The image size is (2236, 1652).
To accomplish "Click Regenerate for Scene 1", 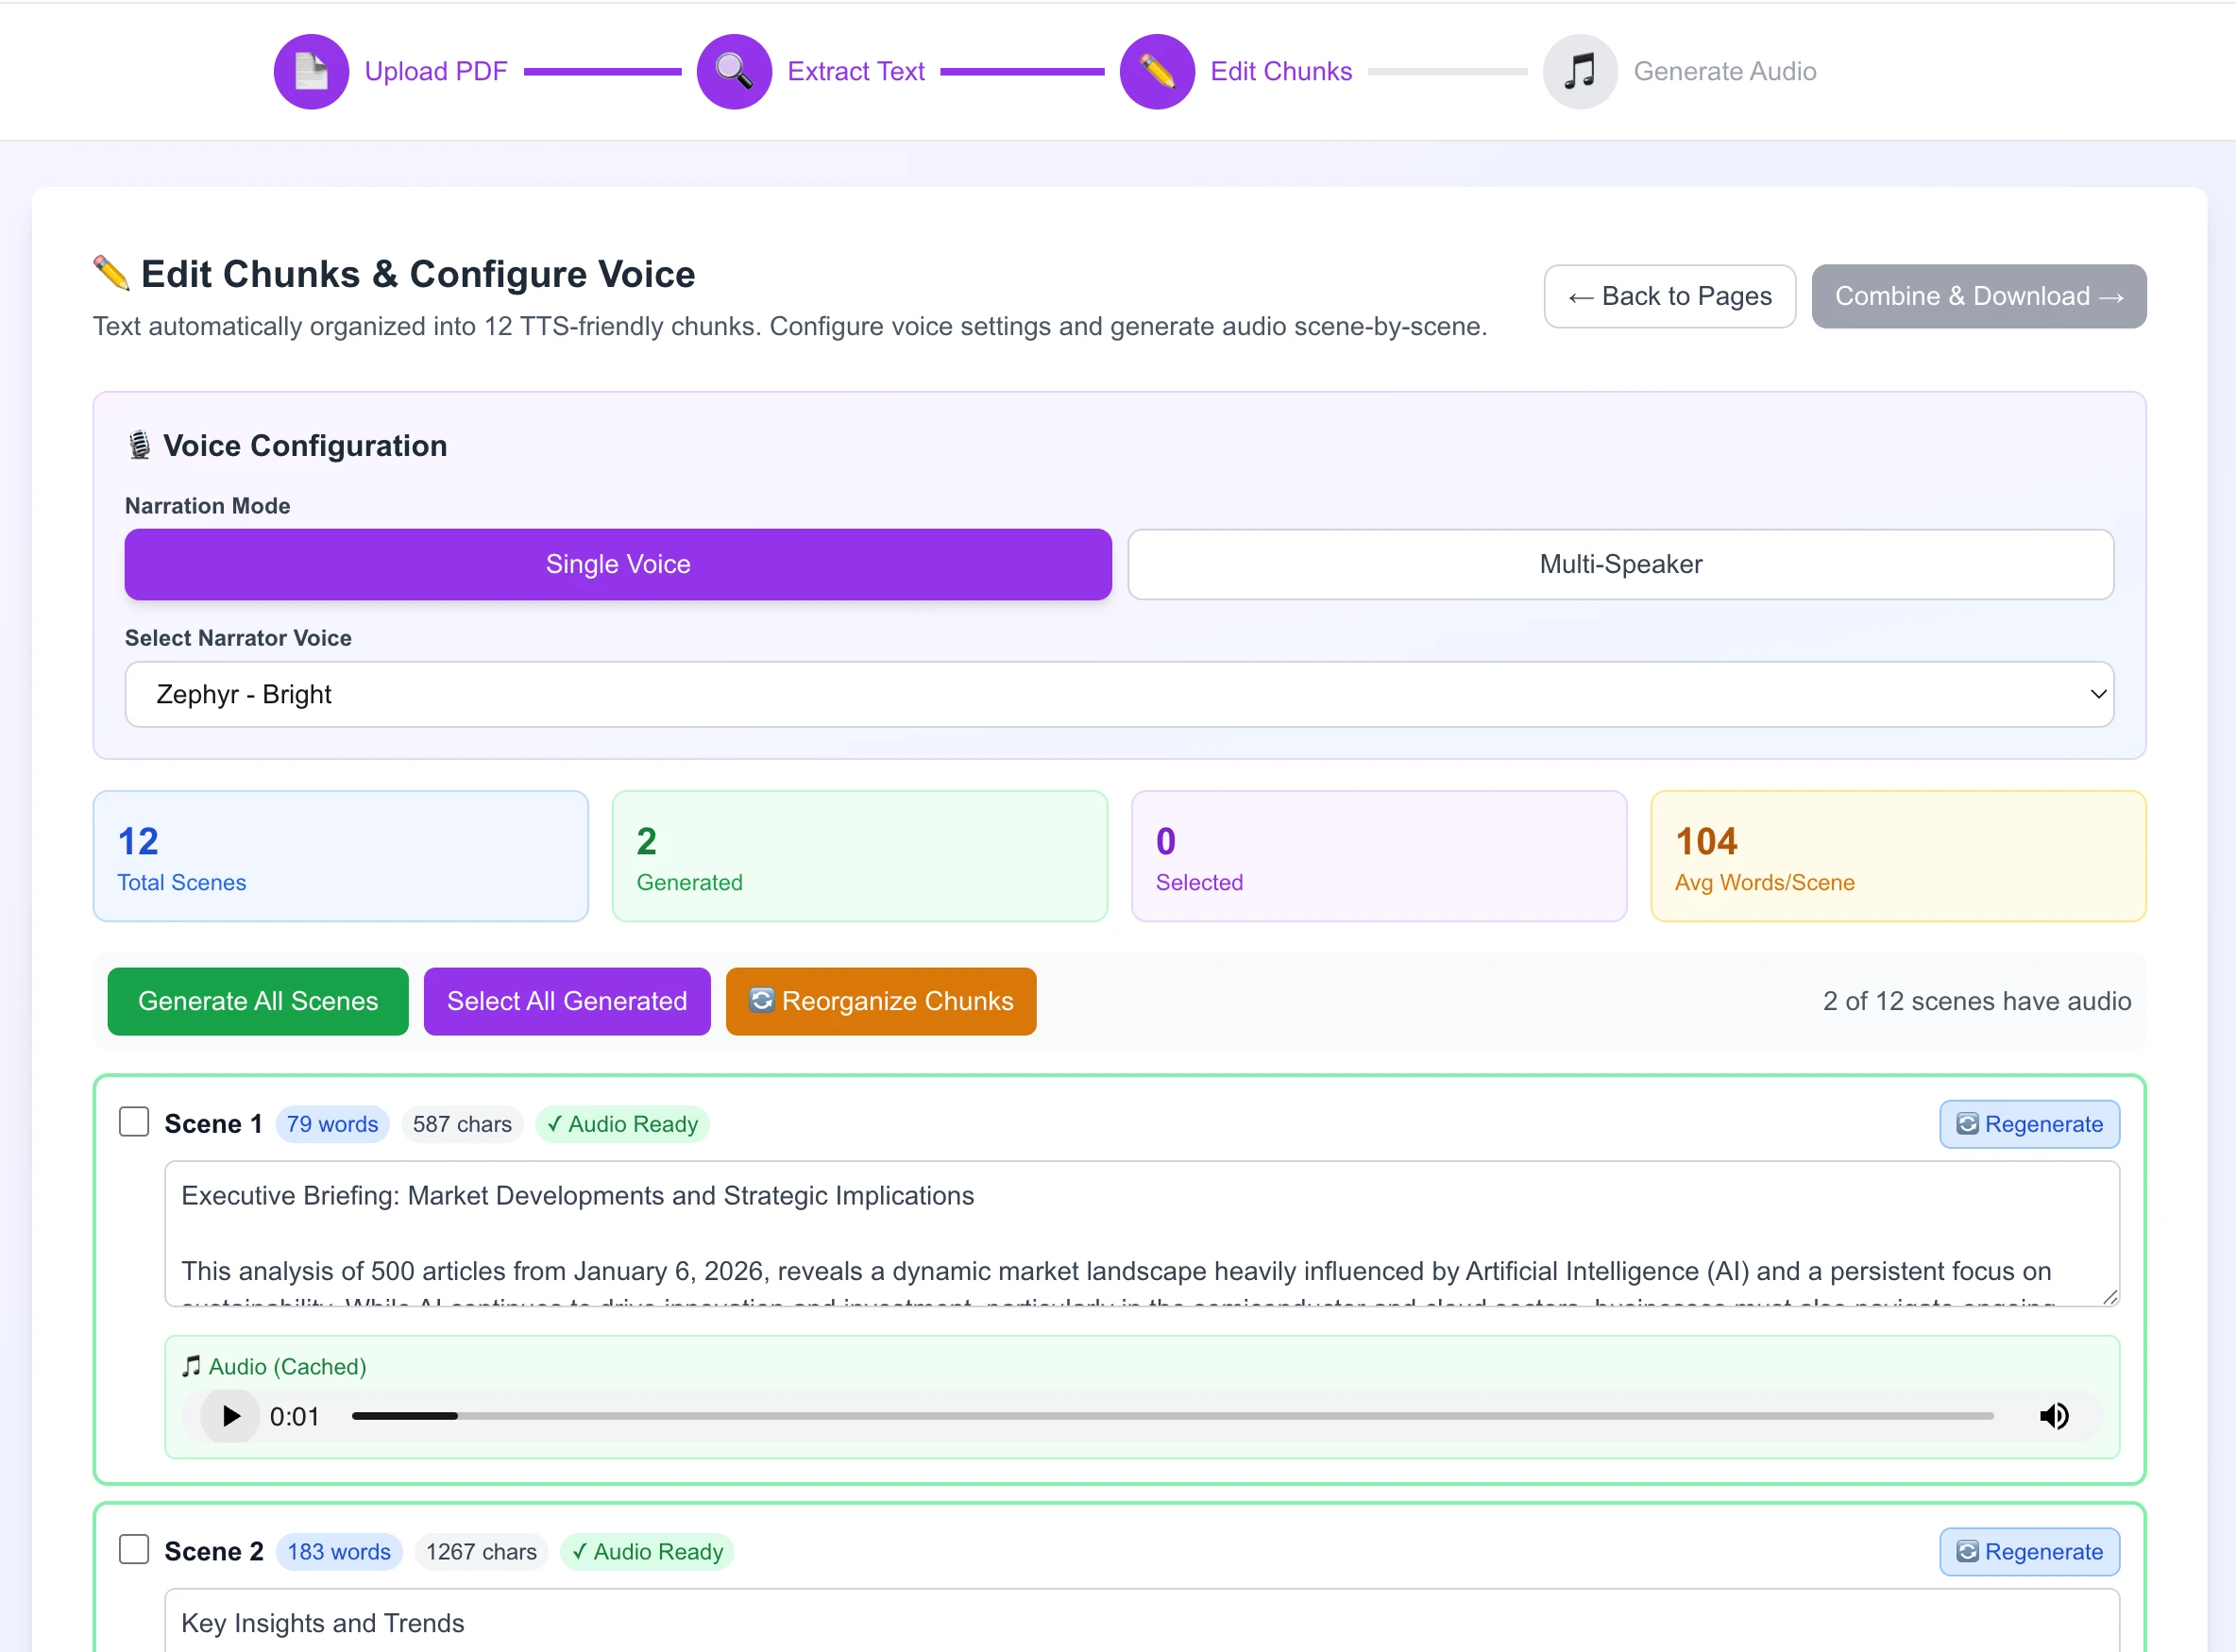I will [2029, 1124].
